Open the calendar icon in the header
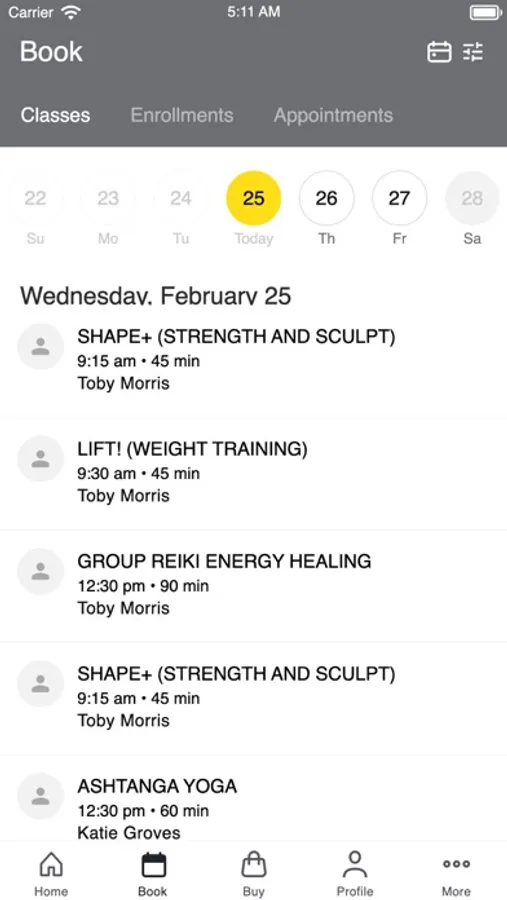This screenshot has width=507, height=900. 439,52
